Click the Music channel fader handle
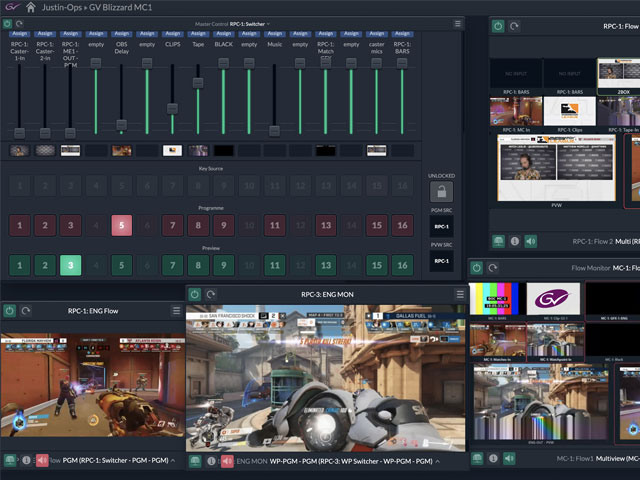 (274, 131)
